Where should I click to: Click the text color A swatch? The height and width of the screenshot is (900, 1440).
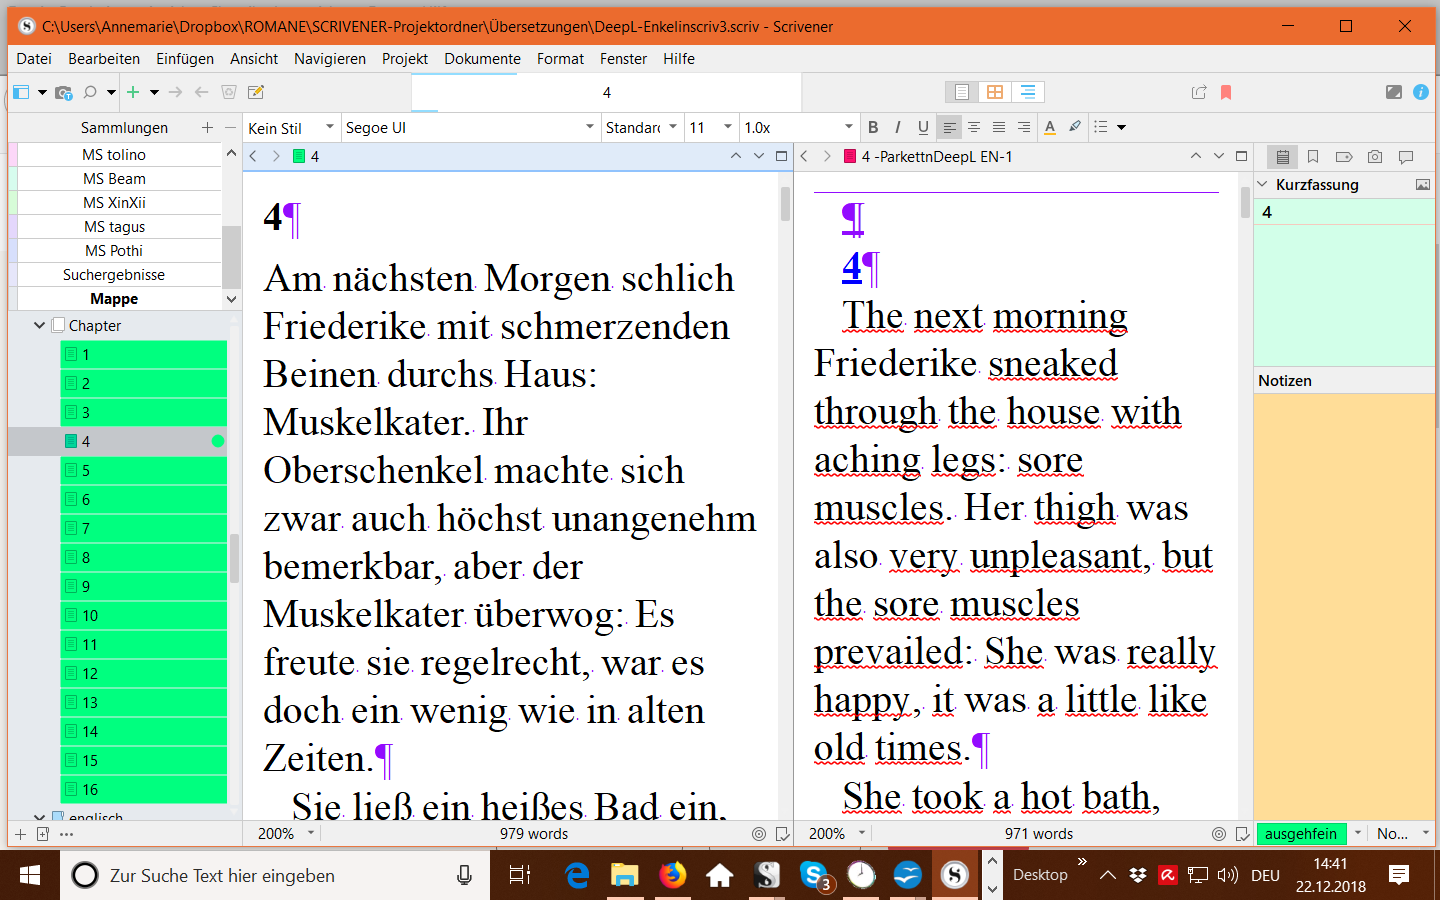[1049, 127]
